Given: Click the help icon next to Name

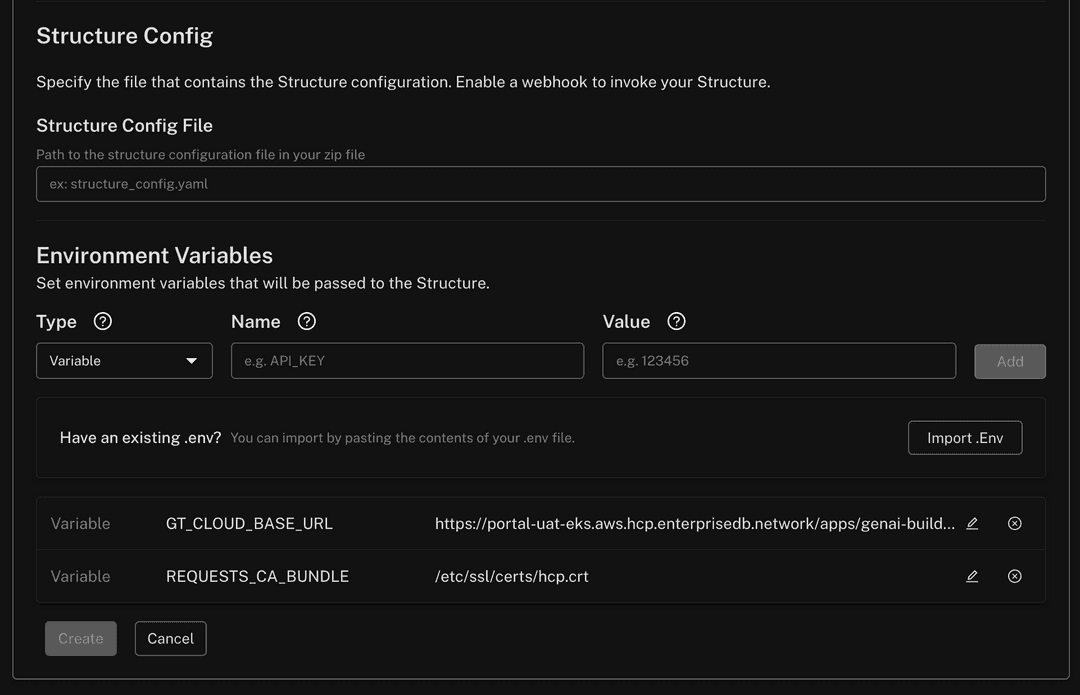Looking at the screenshot, I should click(x=306, y=321).
